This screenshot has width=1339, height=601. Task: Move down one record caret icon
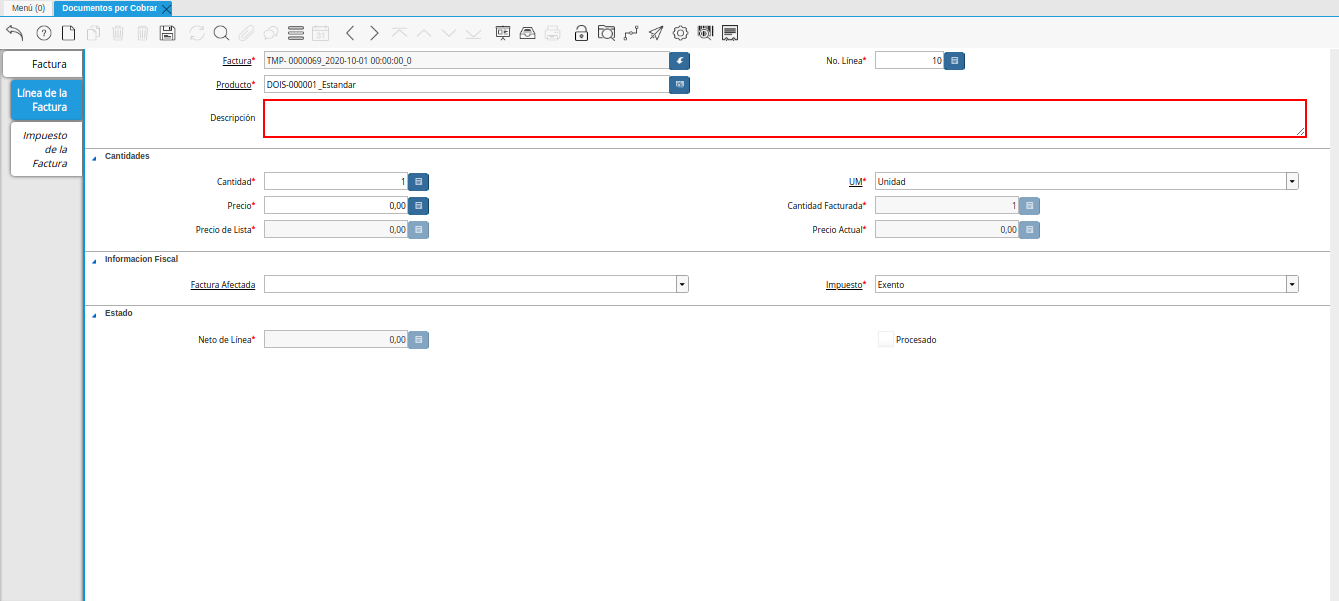click(x=449, y=33)
